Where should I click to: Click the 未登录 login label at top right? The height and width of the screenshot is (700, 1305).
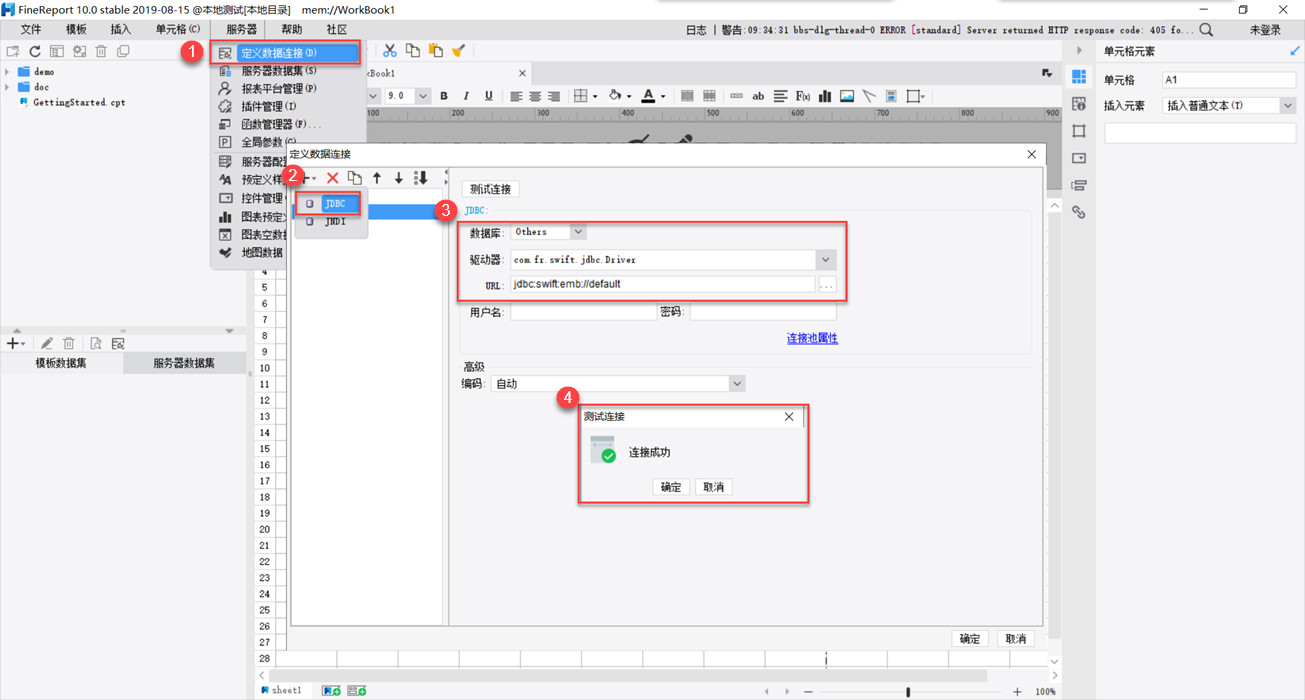(x=1265, y=30)
